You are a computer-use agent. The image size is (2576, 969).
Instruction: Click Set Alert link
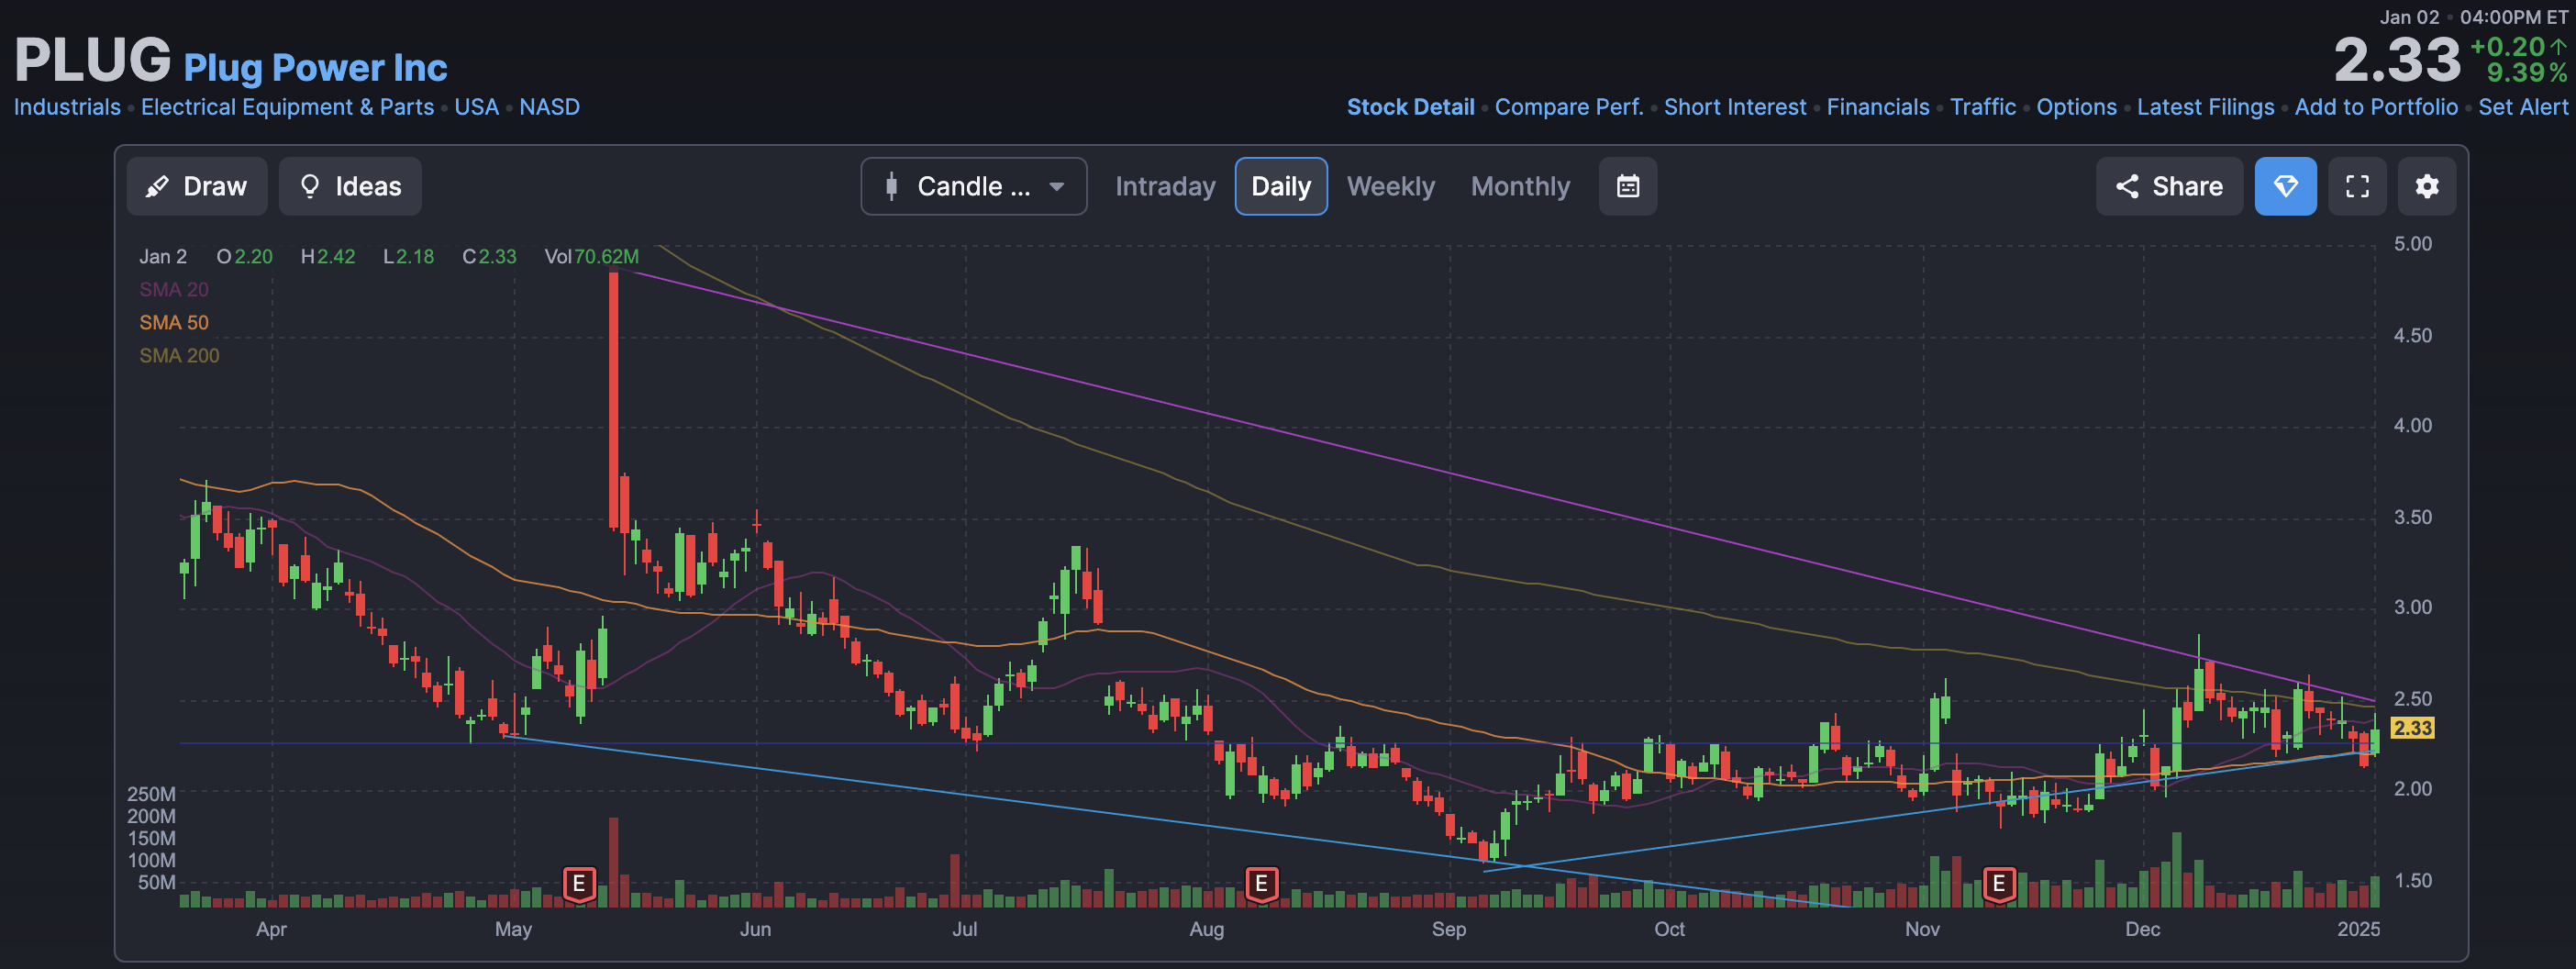2522,107
